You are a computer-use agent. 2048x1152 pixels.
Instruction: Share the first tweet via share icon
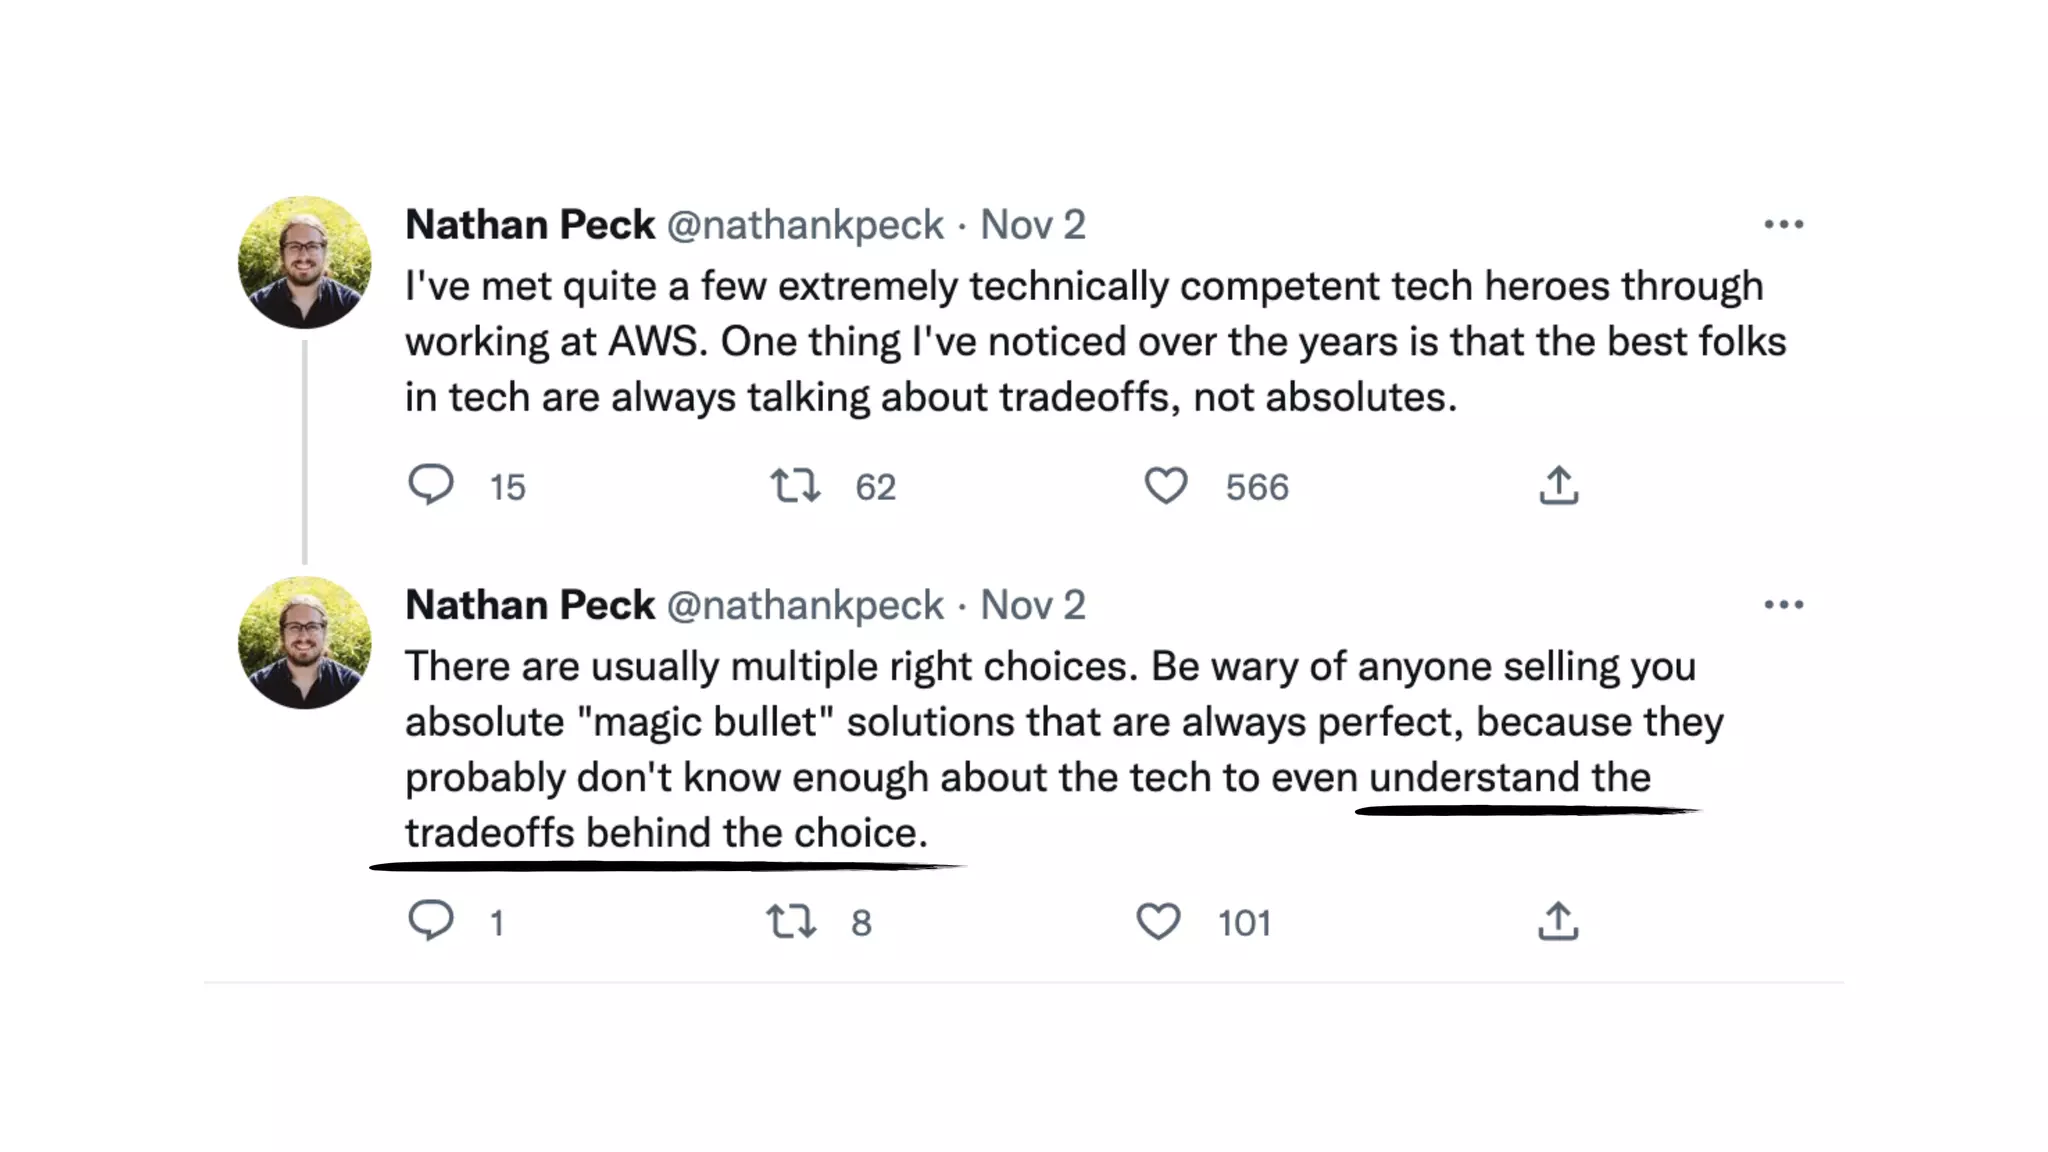(1558, 486)
